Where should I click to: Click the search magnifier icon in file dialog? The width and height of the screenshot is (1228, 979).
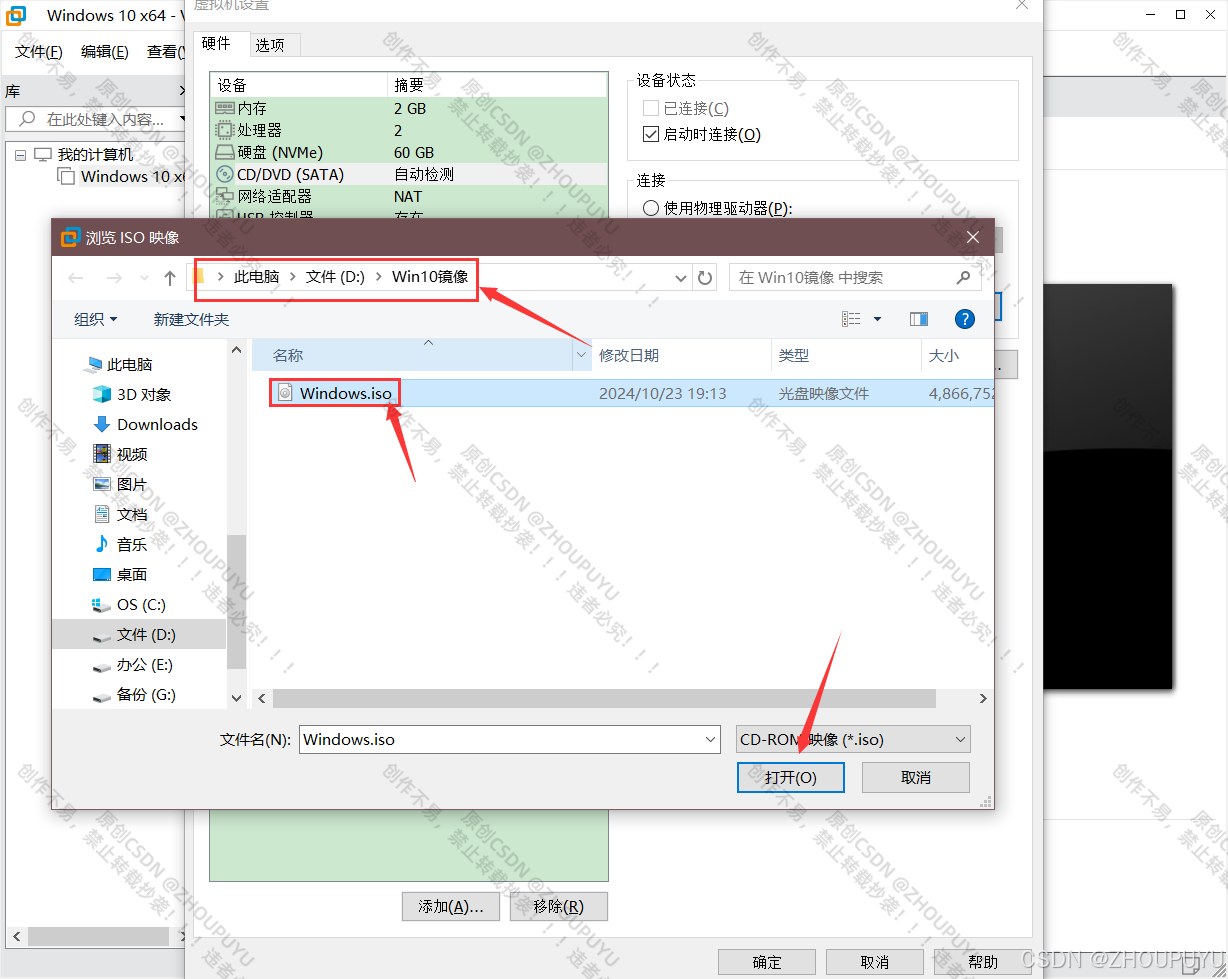coord(964,277)
